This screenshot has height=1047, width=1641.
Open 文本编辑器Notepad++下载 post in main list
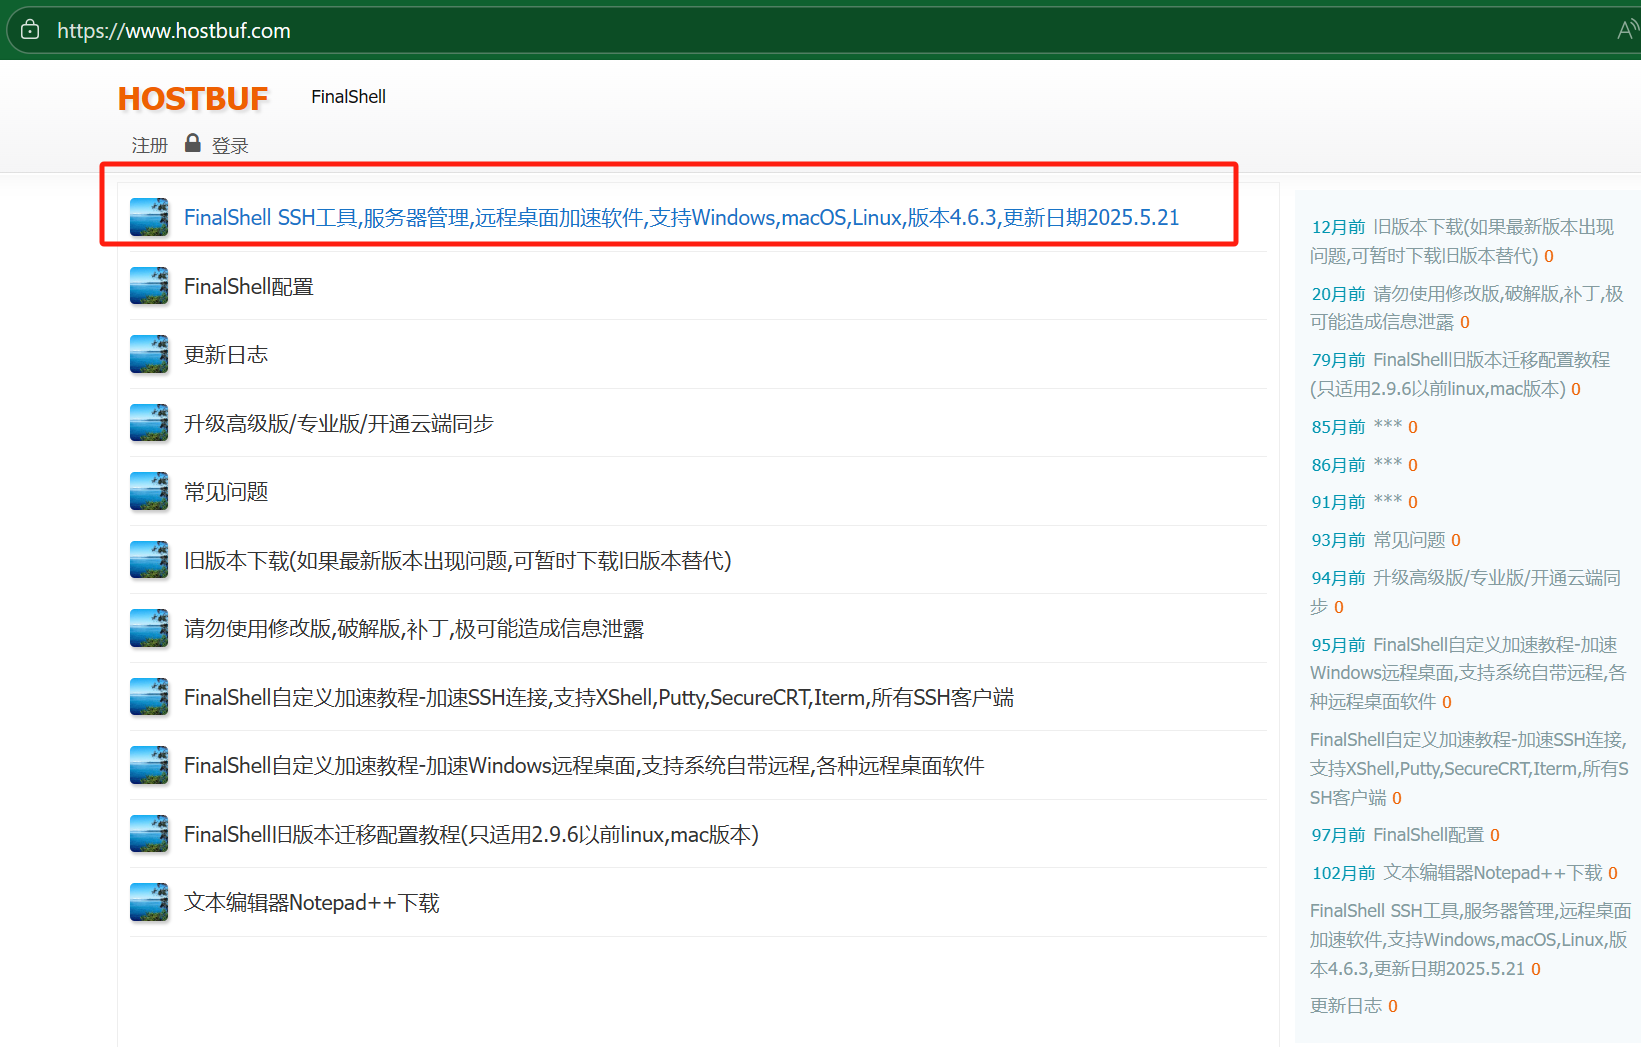(312, 903)
